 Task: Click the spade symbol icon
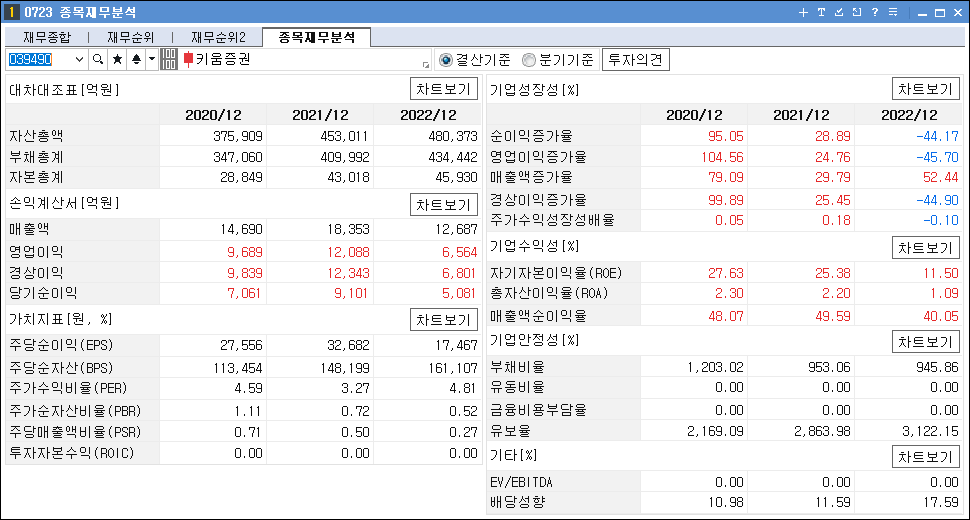coord(136,60)
